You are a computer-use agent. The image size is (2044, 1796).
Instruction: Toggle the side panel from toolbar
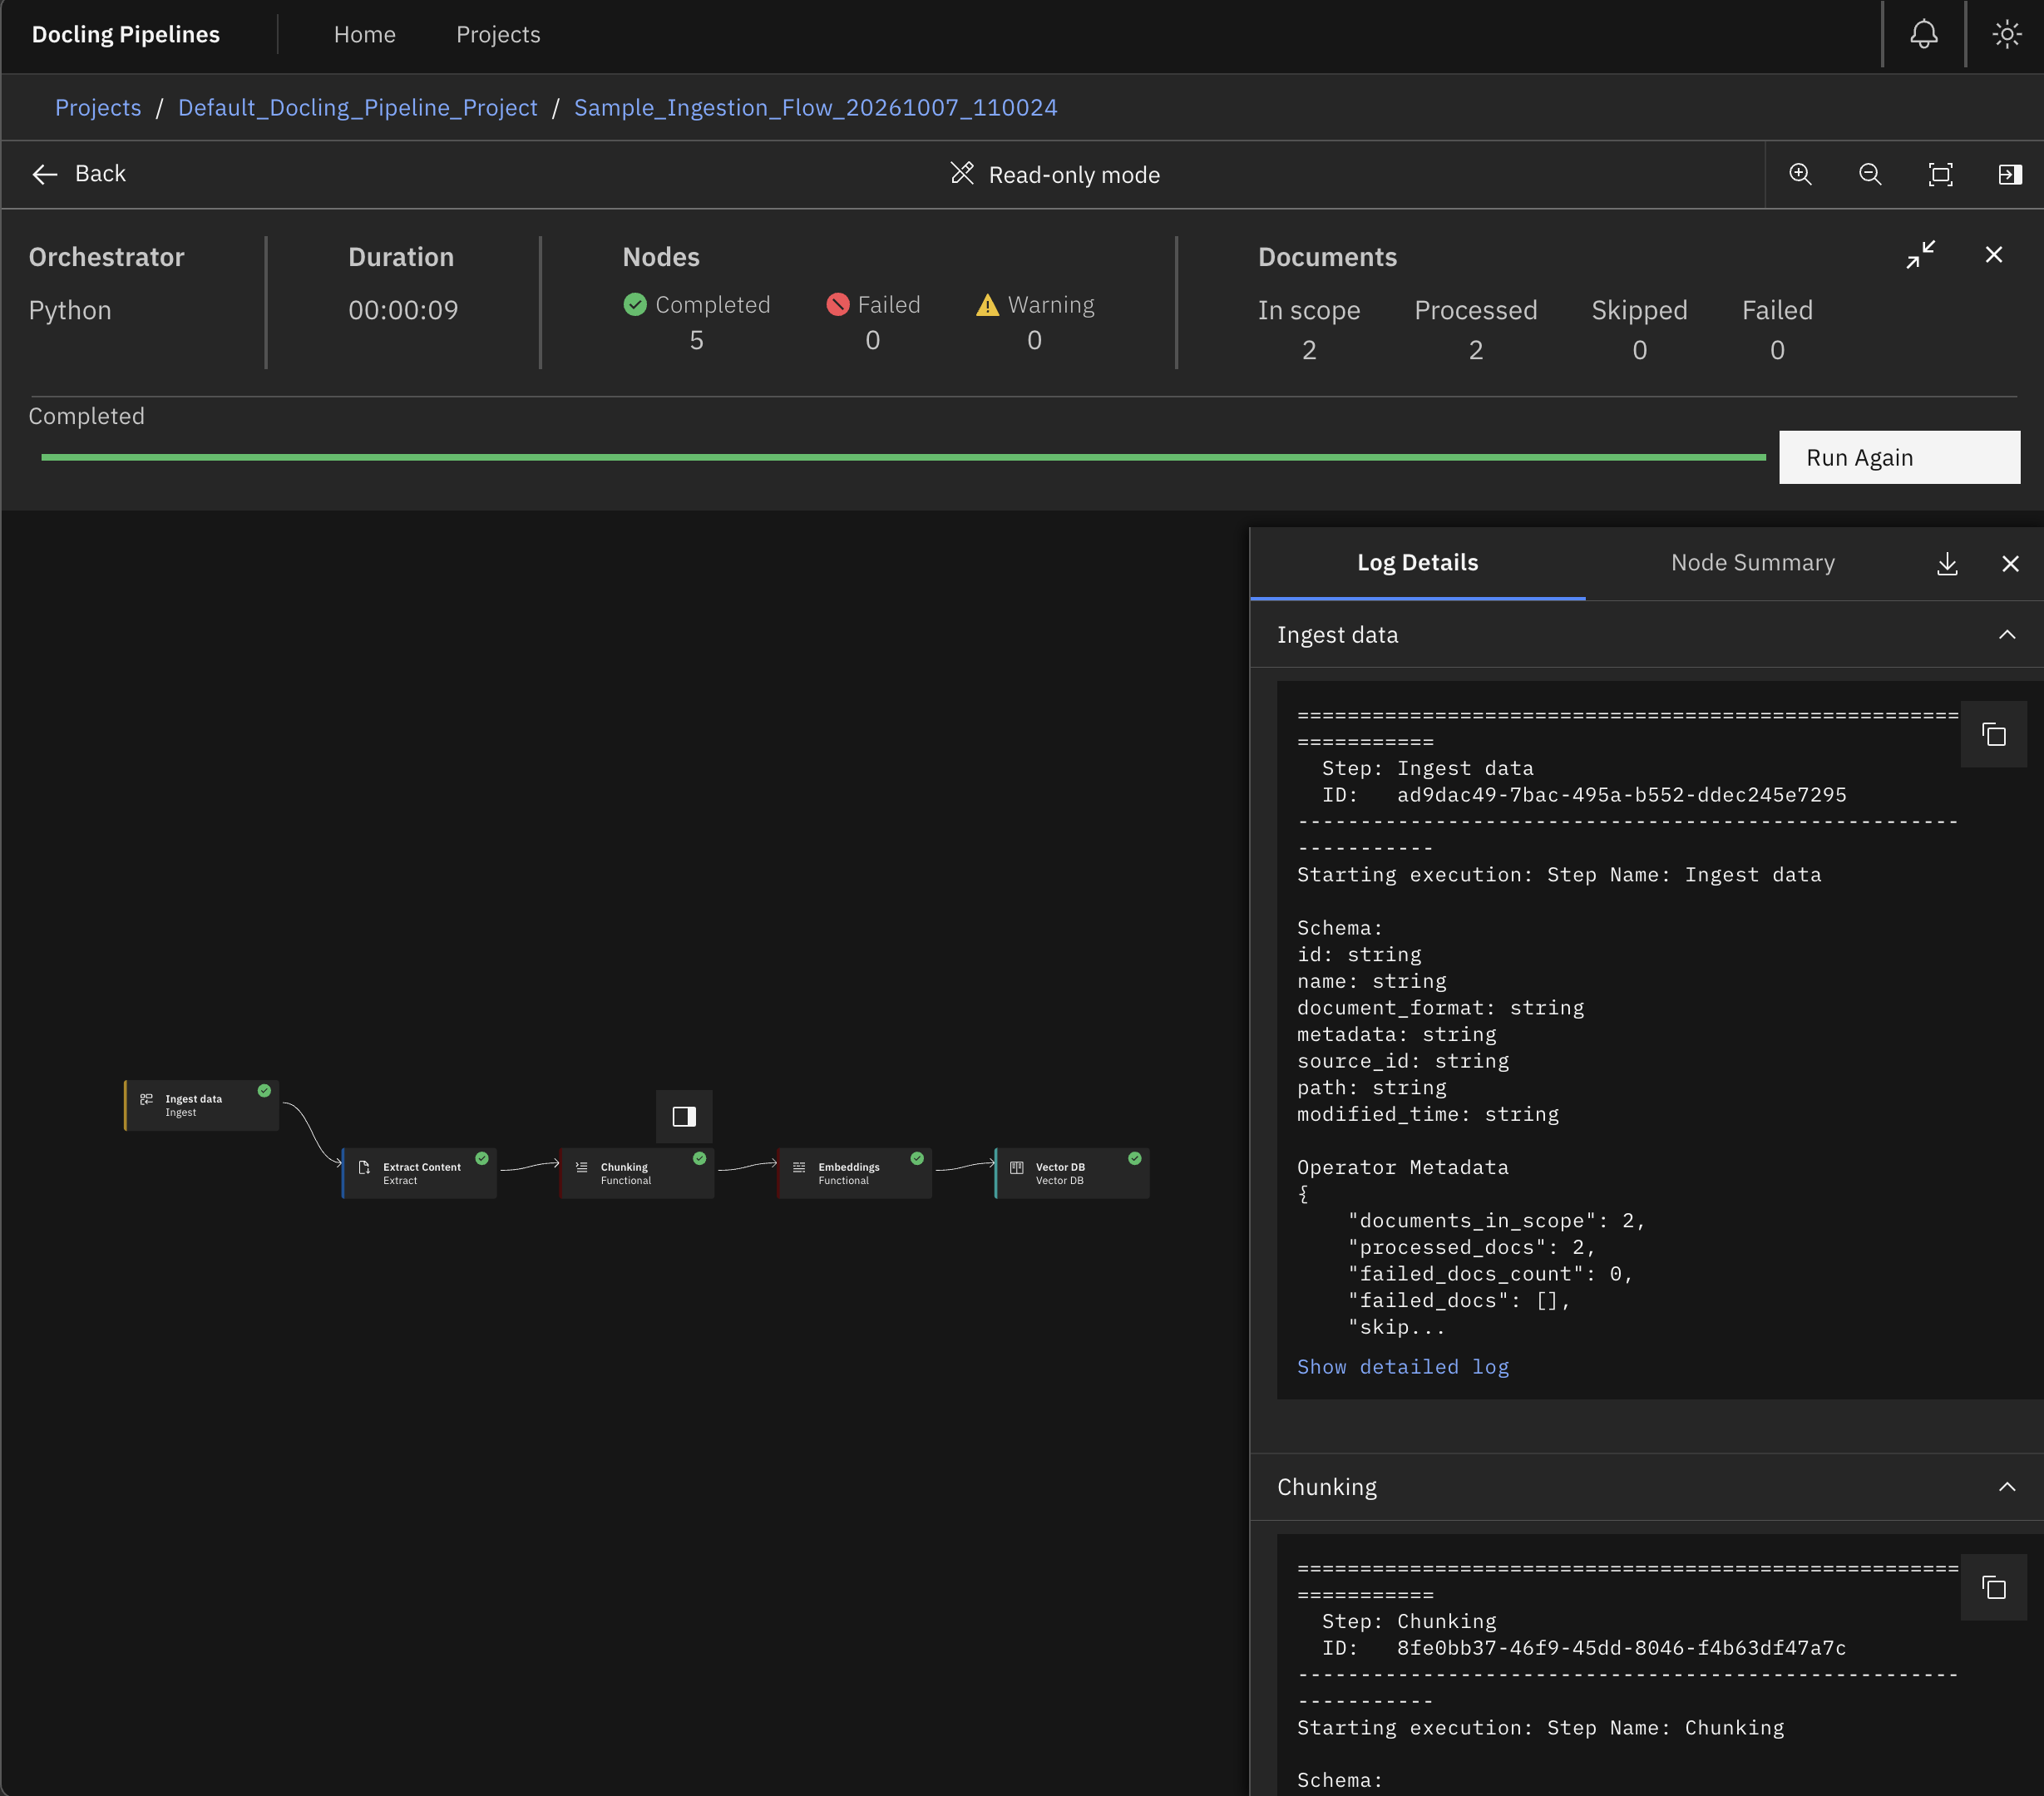[x=2010, y=175]
